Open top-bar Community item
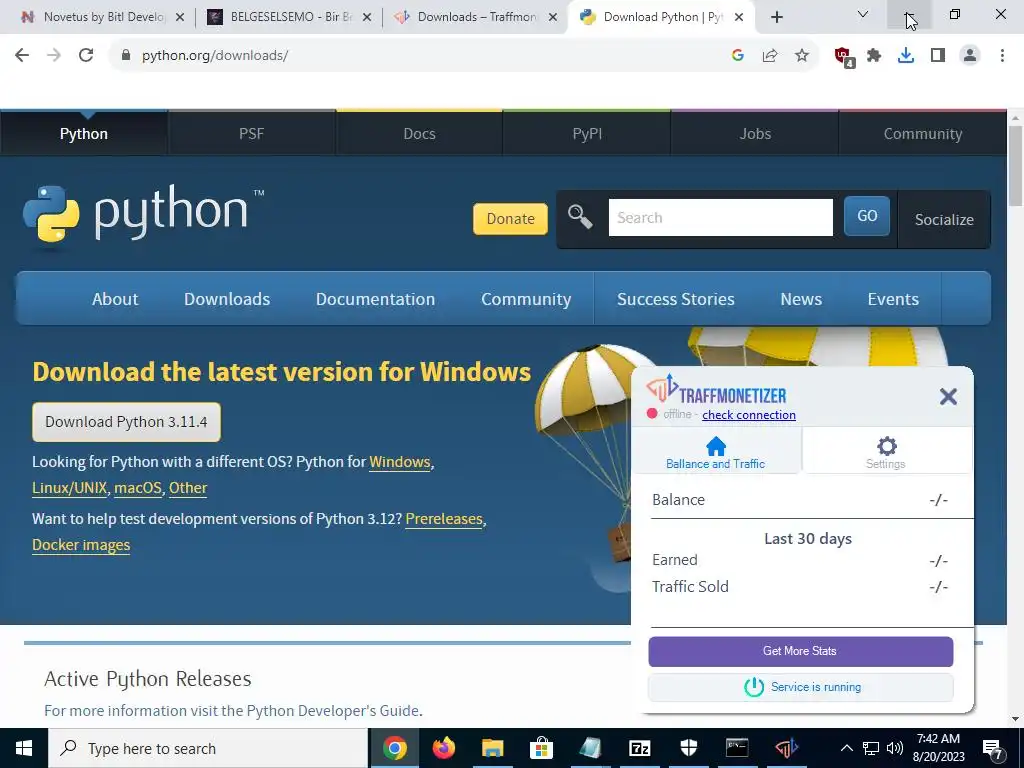Screen dimensions: 1024x768 pos(923,134)
